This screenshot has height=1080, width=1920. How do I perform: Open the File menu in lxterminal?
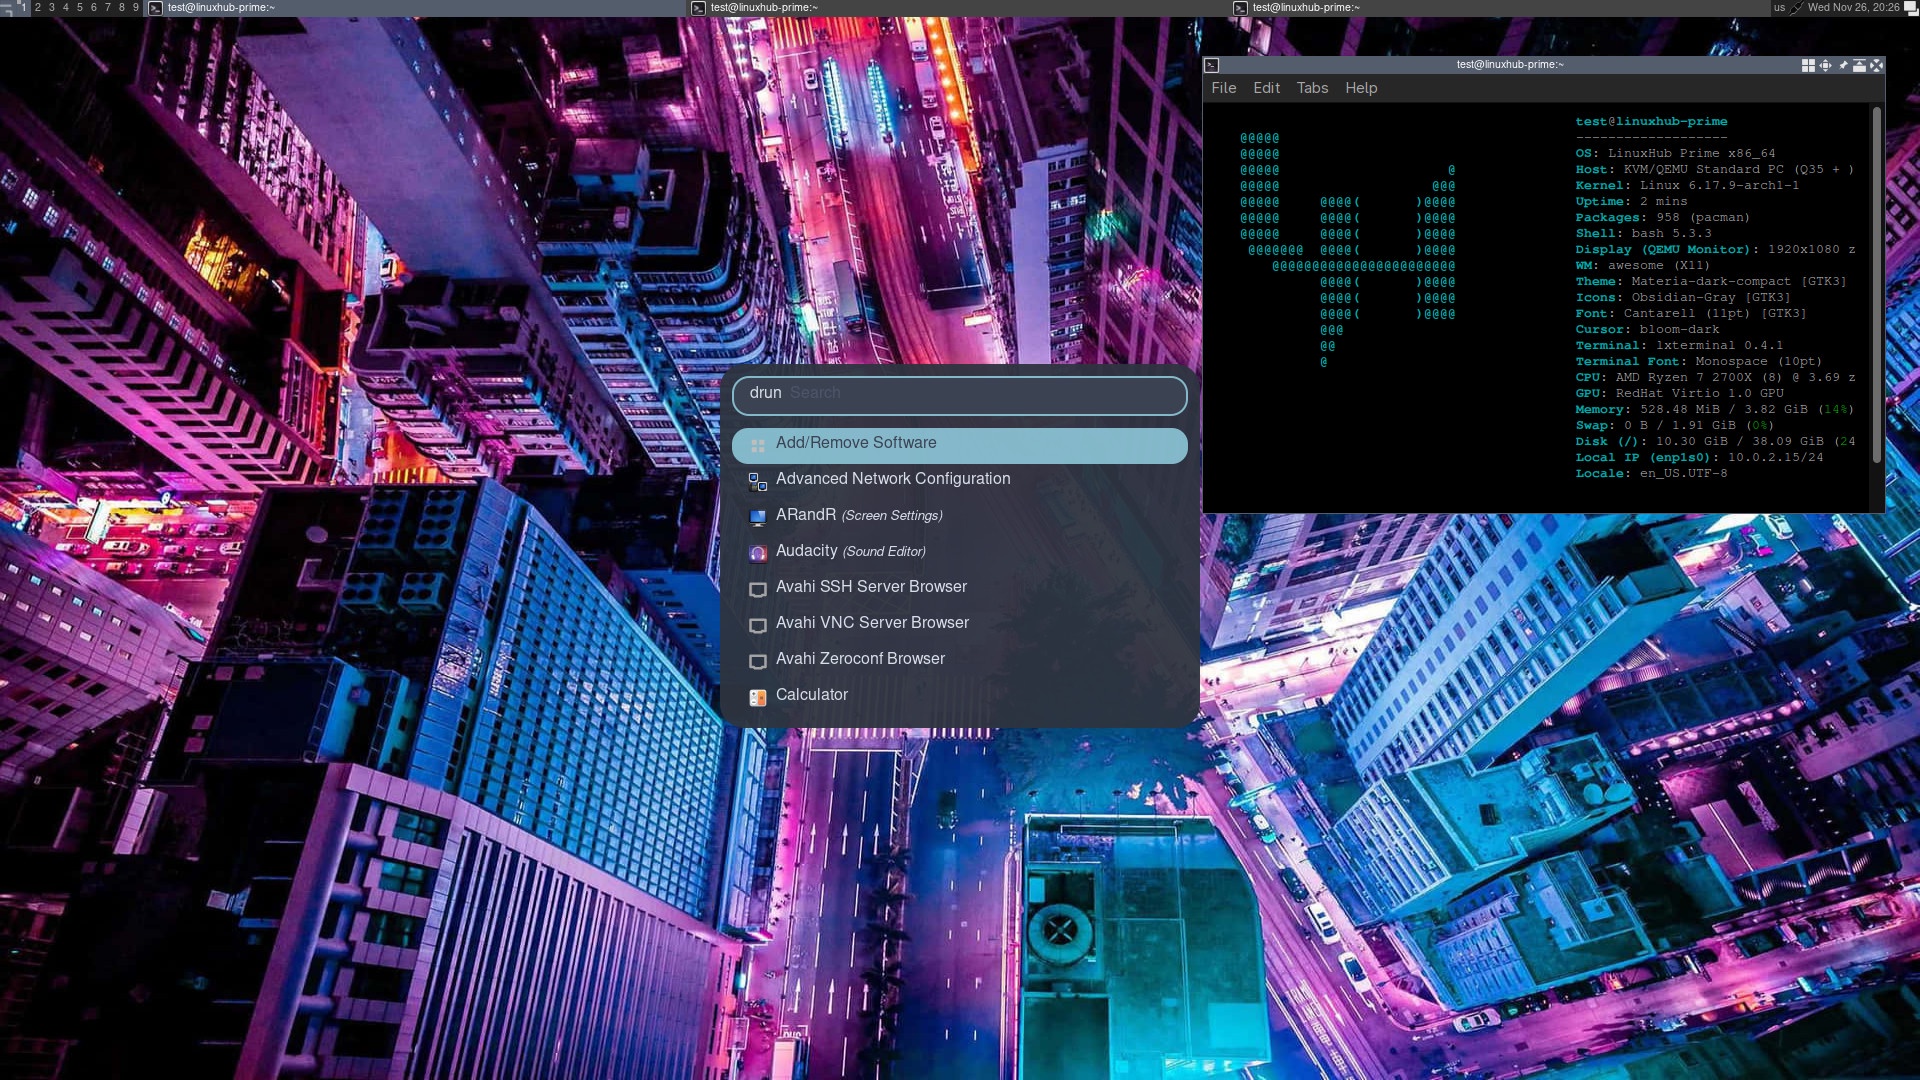pos(1223,88)
